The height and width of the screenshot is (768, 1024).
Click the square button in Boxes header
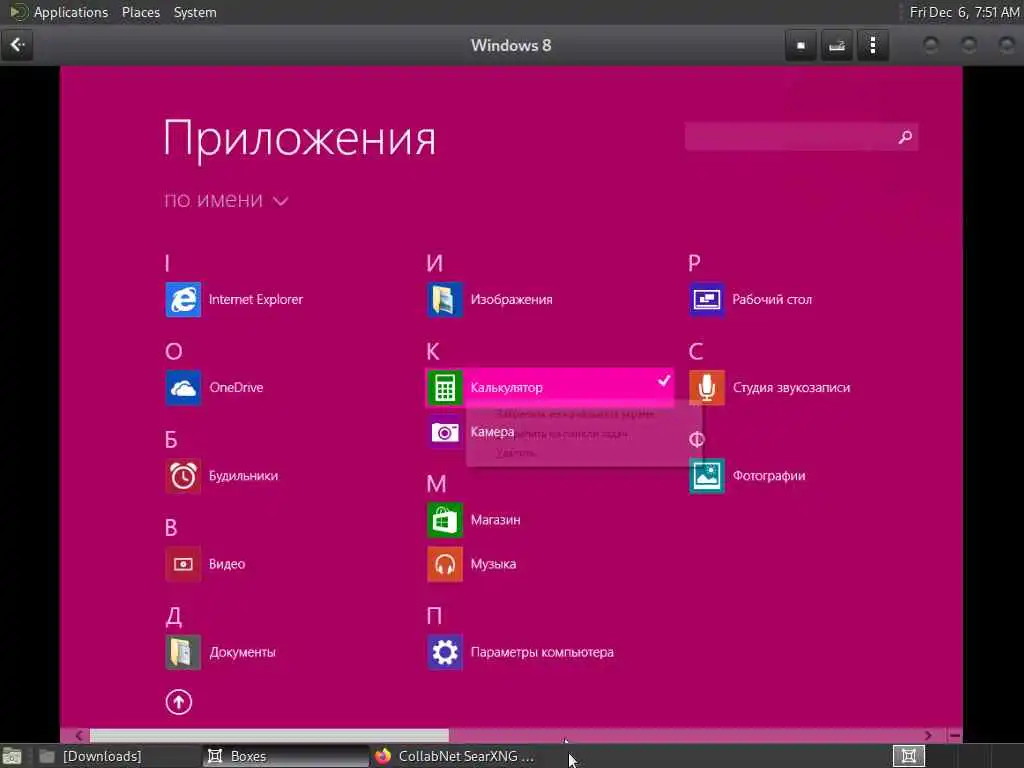(x=801, y=46)
